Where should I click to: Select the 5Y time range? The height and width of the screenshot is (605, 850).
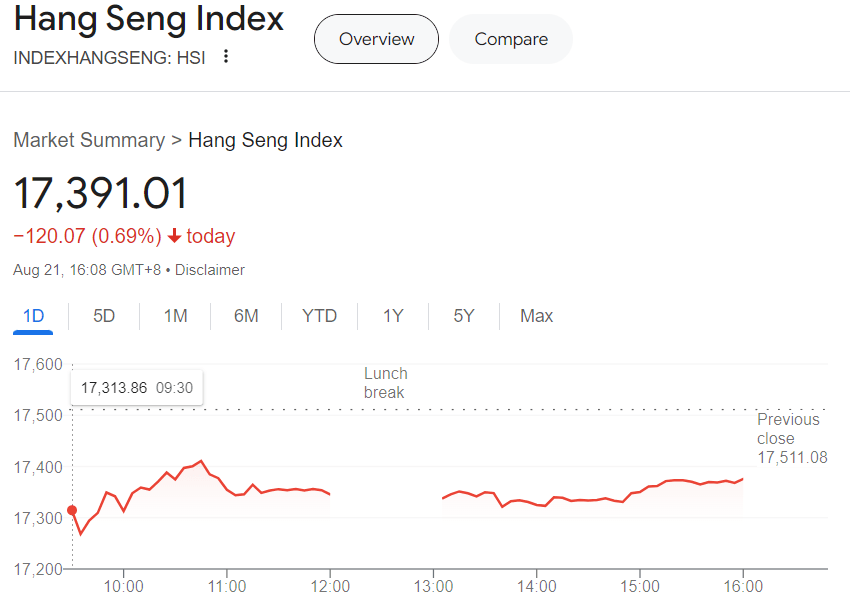coord(463,315)
